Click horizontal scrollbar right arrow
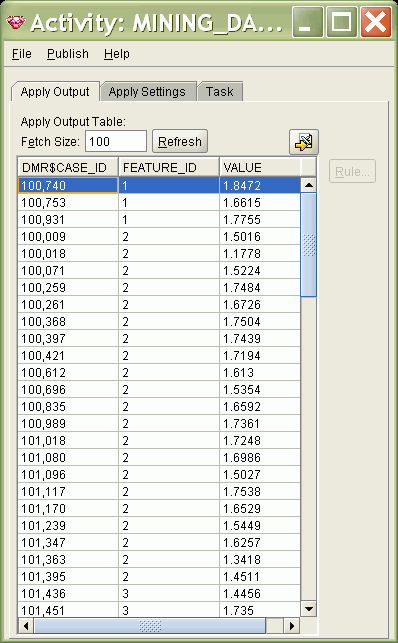The width and height of the screenshot is (398, 643). click(x=292, y=626)
